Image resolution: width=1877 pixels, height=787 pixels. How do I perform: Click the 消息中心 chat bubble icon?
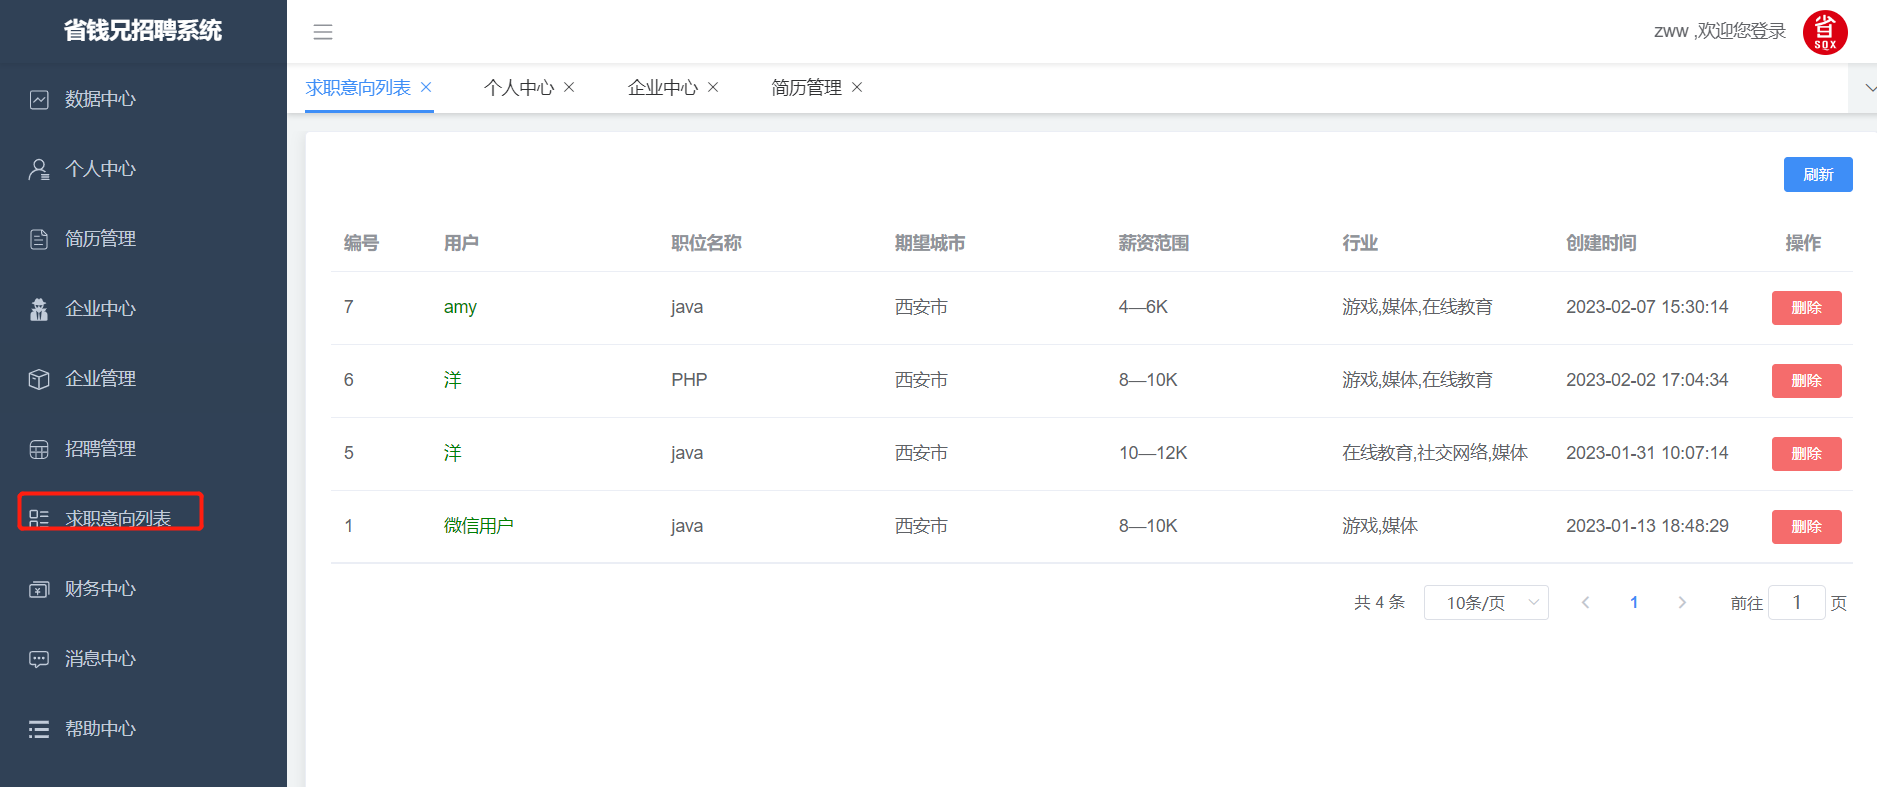pyautogui.click(x=39, y=660)
